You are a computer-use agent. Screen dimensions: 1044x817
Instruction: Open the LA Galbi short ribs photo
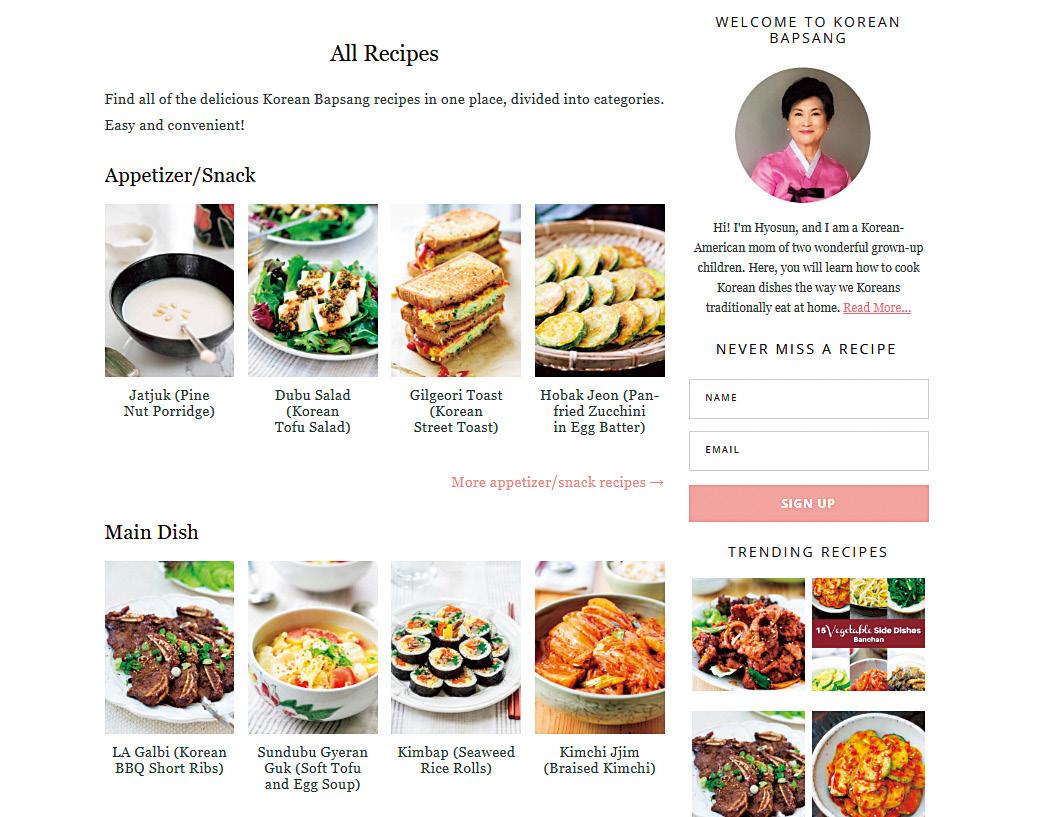pyautogui.click(x=169, y=647)
